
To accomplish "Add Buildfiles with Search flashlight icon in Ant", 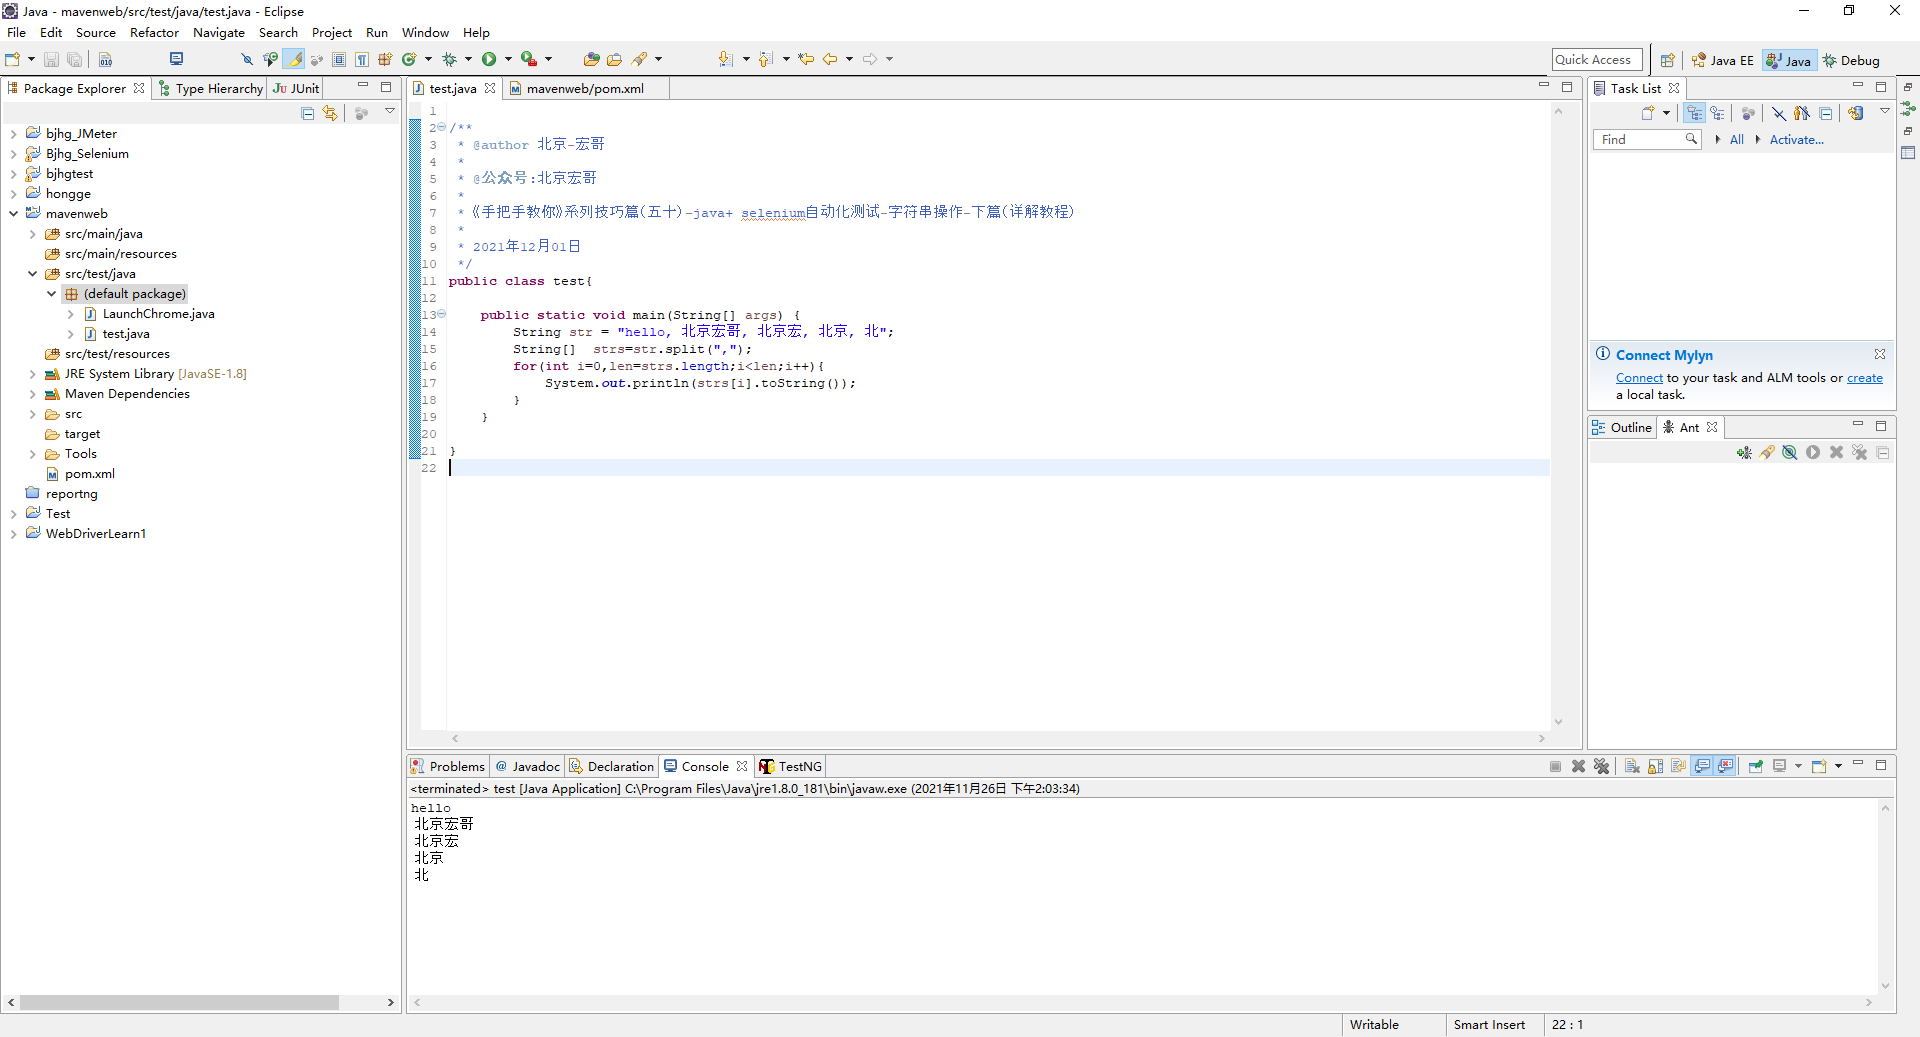I will tap(1767, 453).
